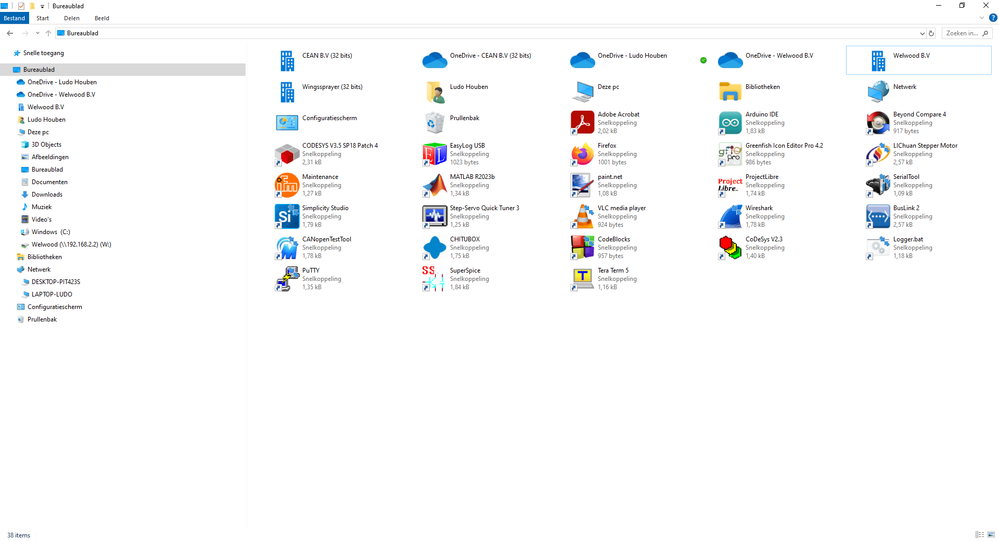Viewport: 999px width, 541px height.
Task: Select the CHITUBOX shortcut icon
Action: [435, 247]
